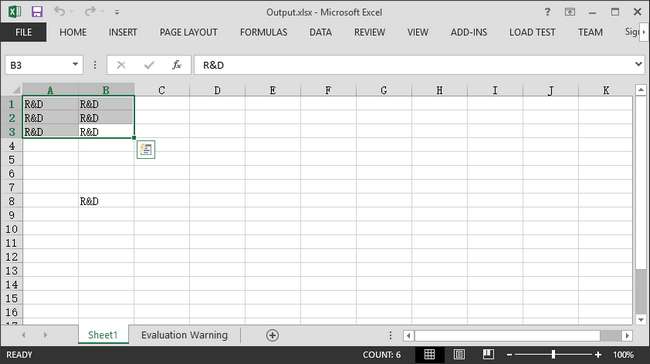Click in the formula bar showing R&D

pyautogui.click(x=412, y=65)
